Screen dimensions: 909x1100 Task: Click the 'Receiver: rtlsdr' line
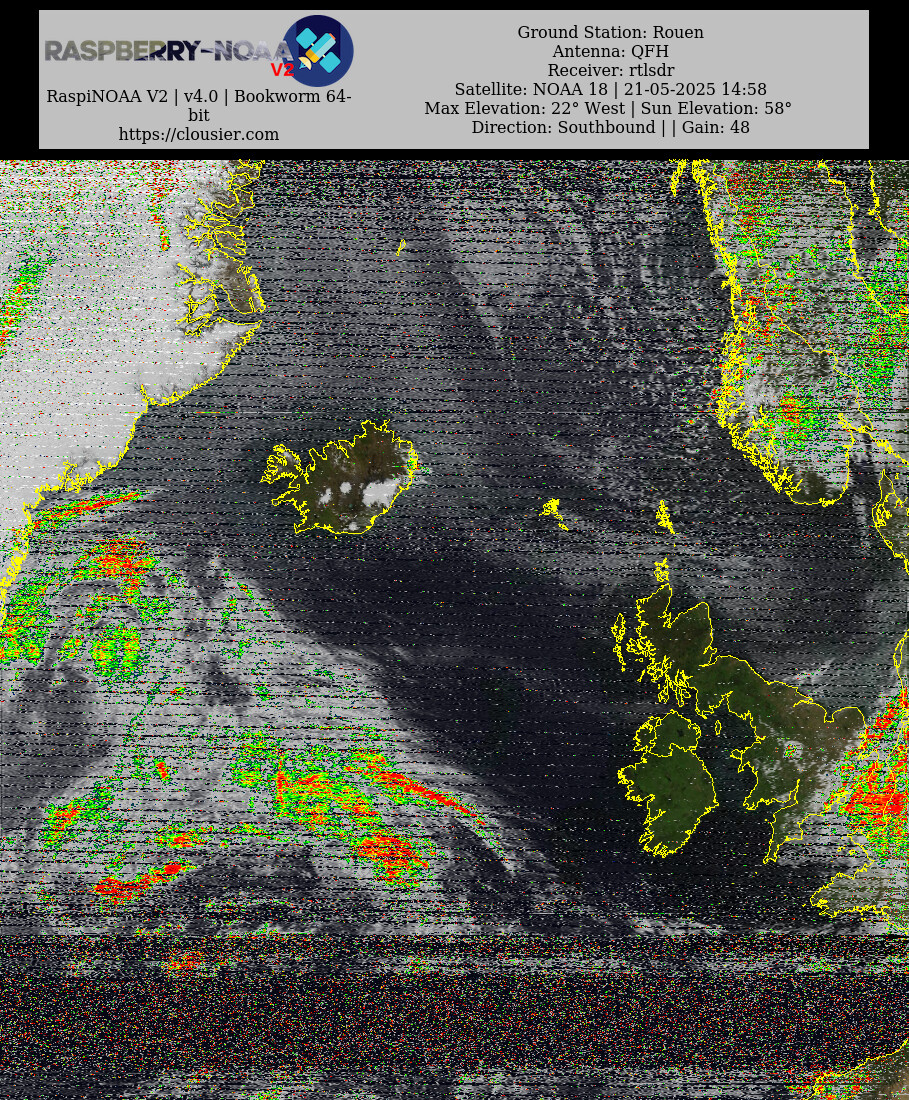tap(610, 70)
